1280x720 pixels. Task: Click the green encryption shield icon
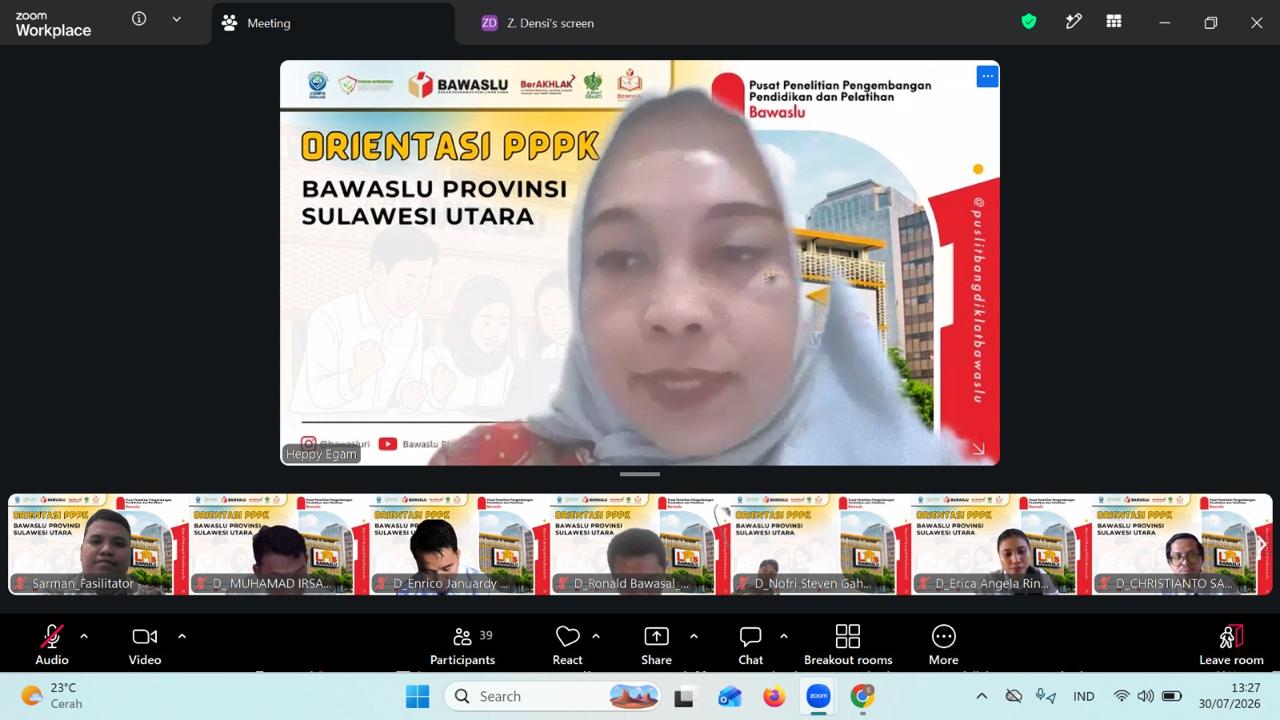1028,21
